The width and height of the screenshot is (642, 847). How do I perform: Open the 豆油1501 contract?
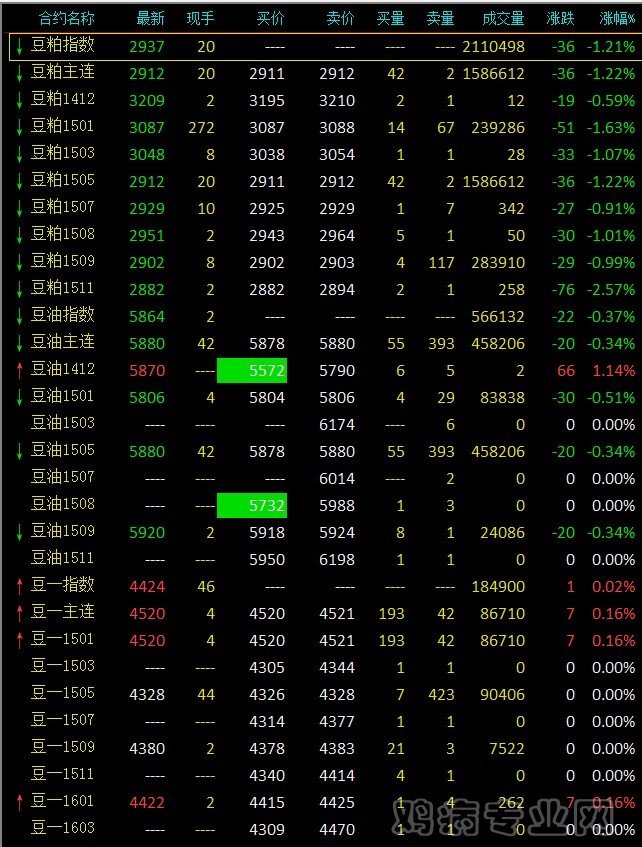tap(63, 396)
